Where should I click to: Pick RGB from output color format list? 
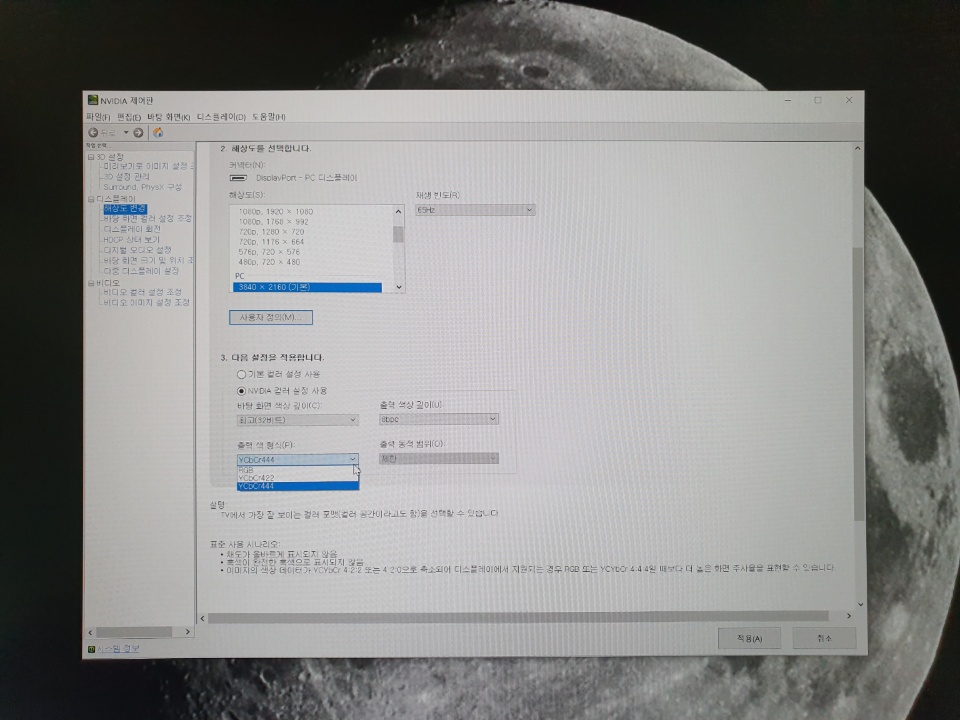click(298, 470)
